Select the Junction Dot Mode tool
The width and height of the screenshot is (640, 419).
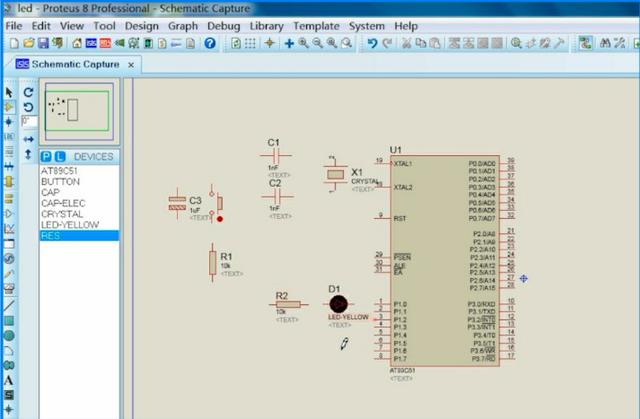click(9, 122)
